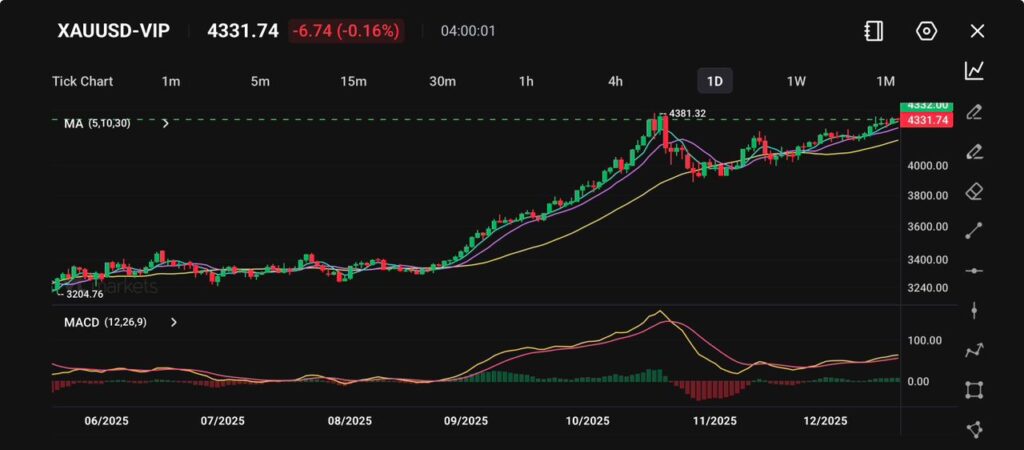The image size is (1024, 450).
Task: Click the chart indicators line-graph icon
Action: [974, 71]
